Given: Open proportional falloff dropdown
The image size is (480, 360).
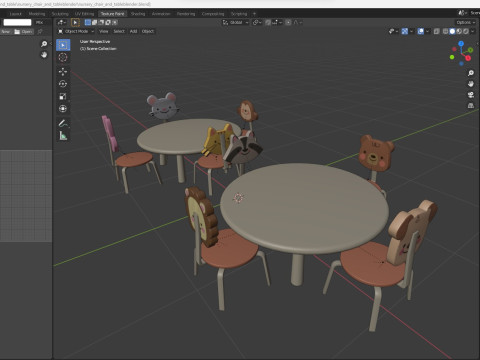Looking at the screenshot, I should click(298, 22).
